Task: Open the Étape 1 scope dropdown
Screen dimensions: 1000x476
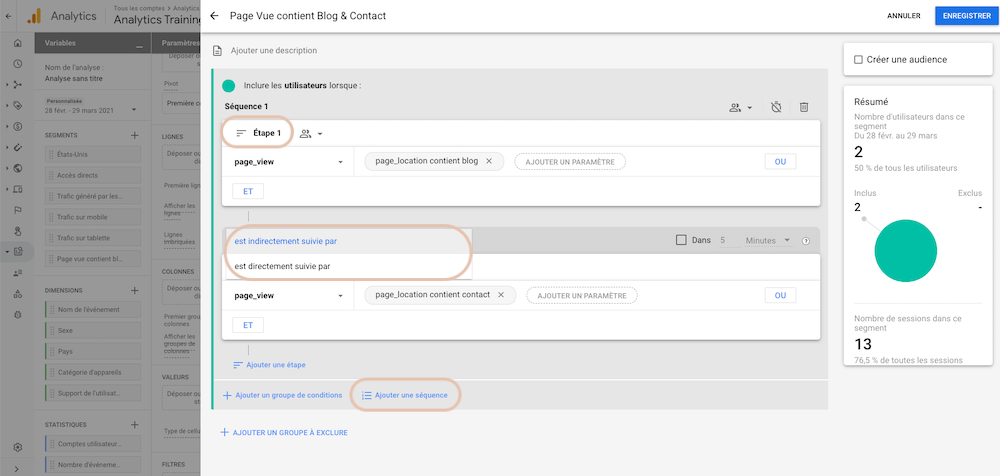Action: 311,133
